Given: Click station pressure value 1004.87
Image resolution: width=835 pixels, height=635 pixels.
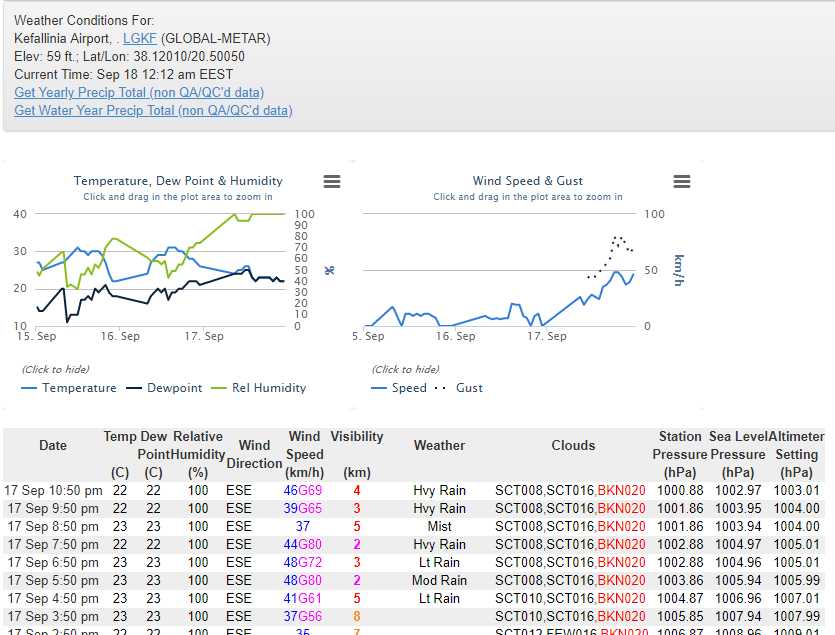Looking at the screenshot, I should click(680, 598).
